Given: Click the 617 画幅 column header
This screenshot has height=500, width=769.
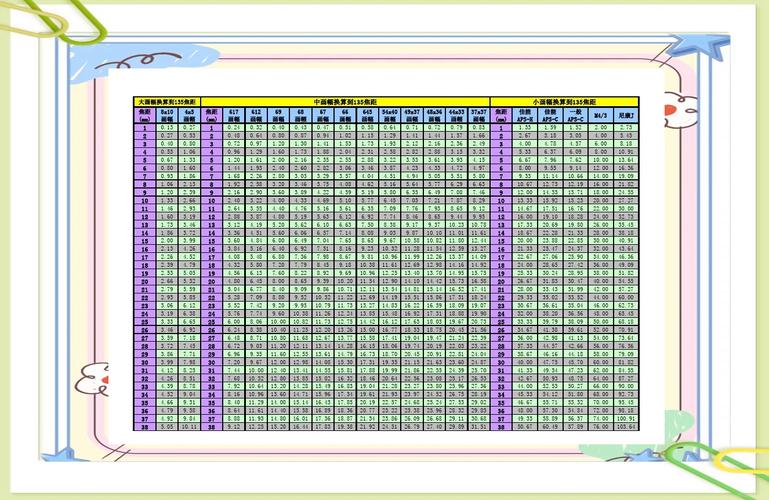Looking at the screenshot, I should click(x=234, y=115).
